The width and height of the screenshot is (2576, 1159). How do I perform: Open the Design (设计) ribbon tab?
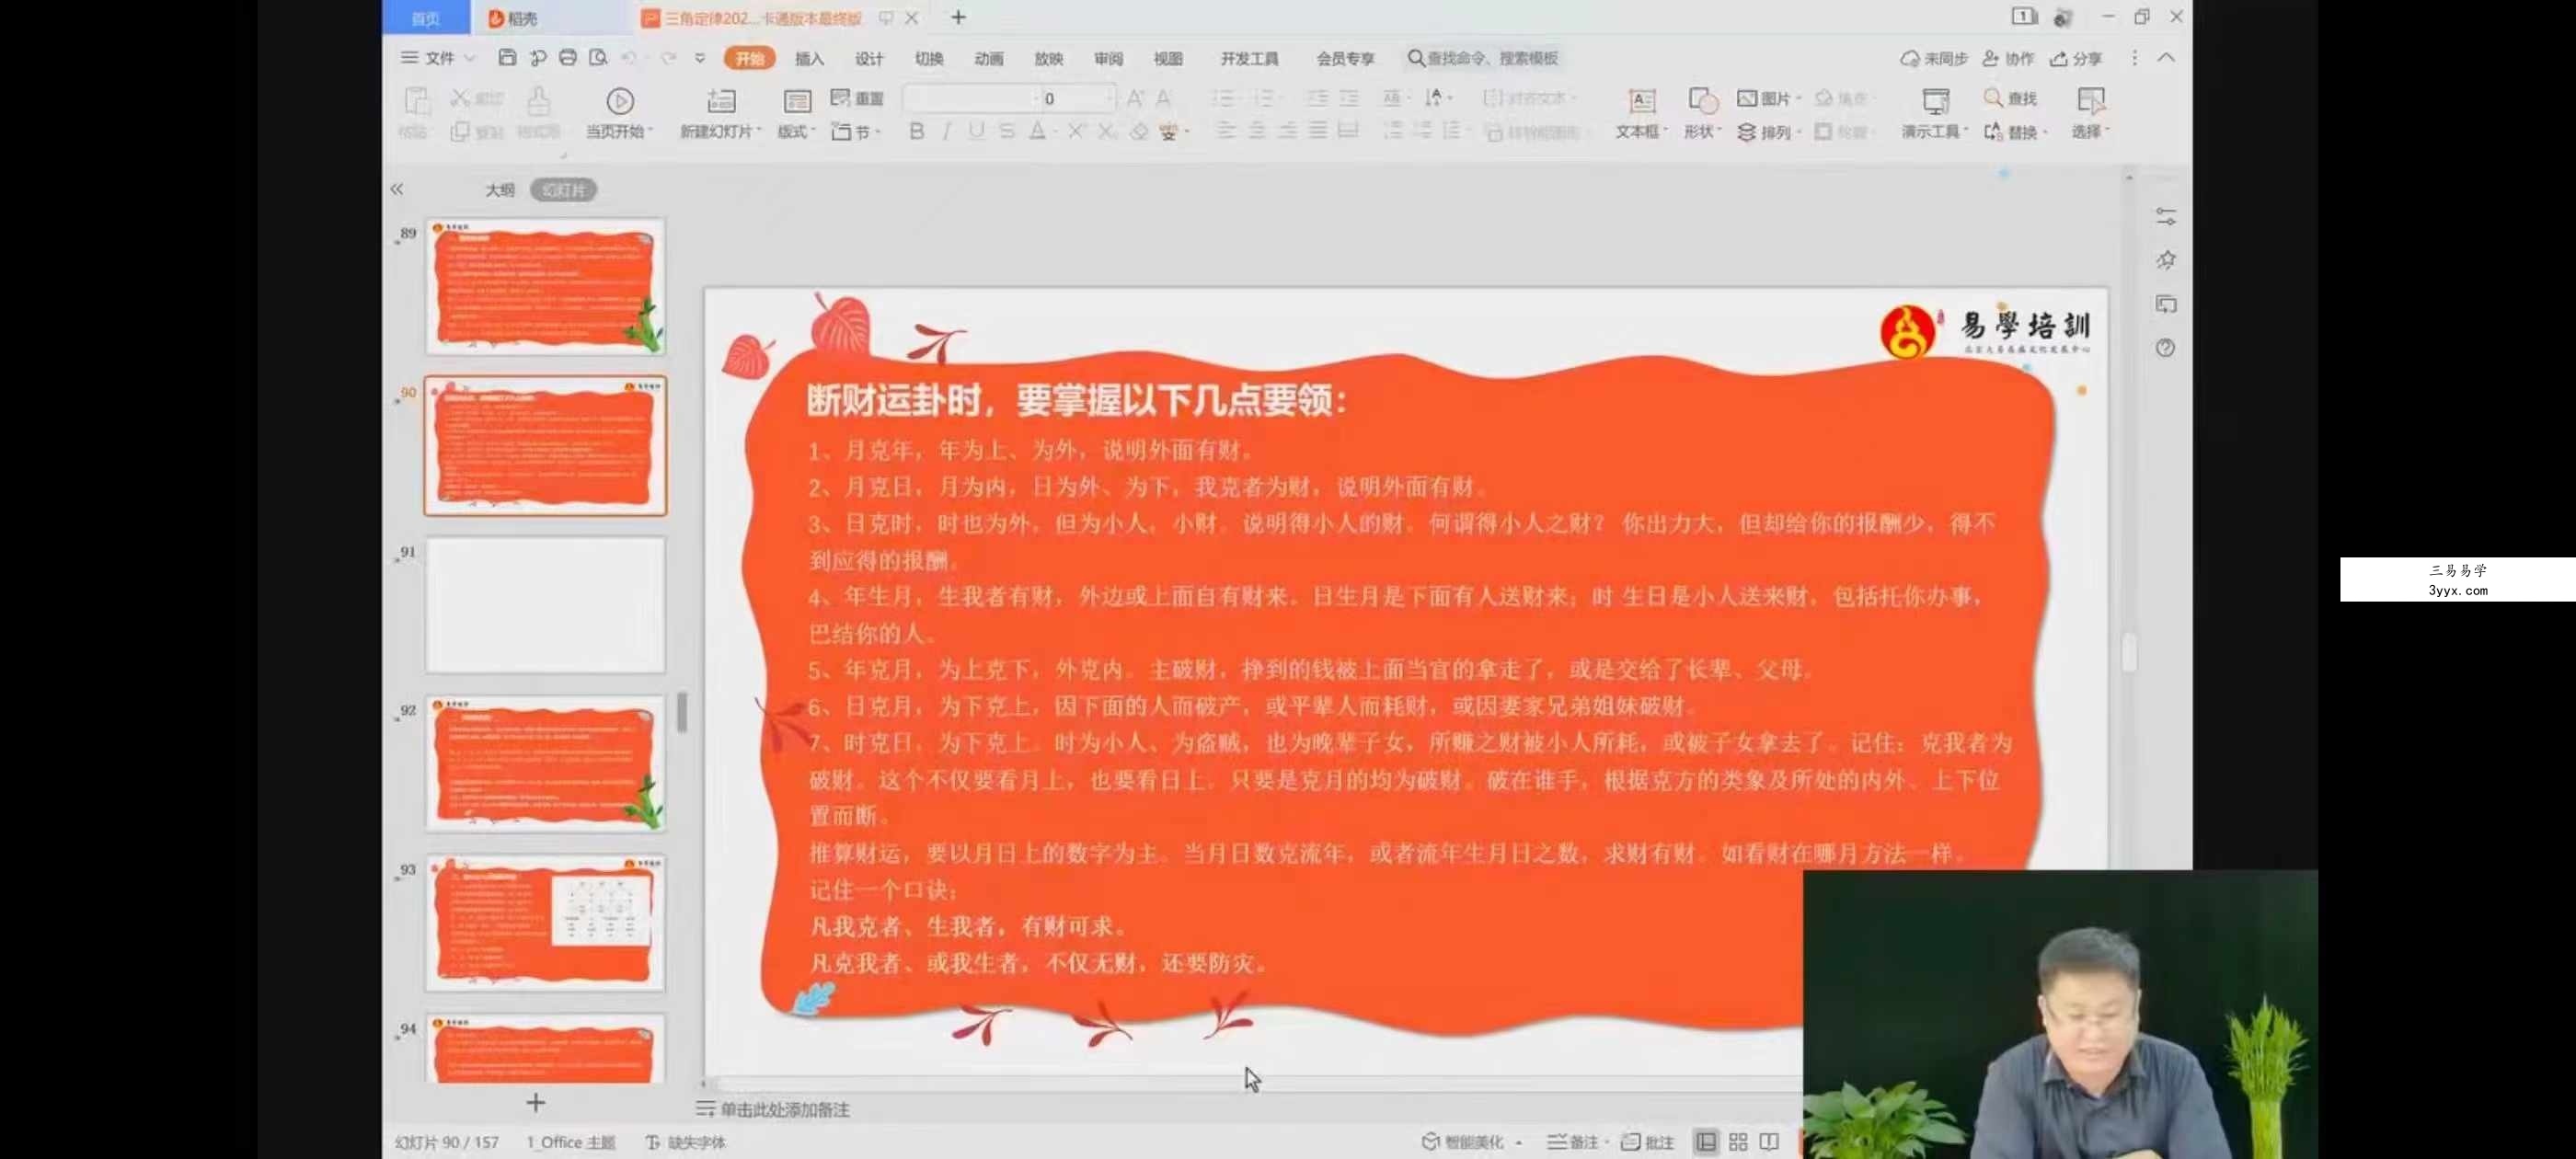pos(869,58)
